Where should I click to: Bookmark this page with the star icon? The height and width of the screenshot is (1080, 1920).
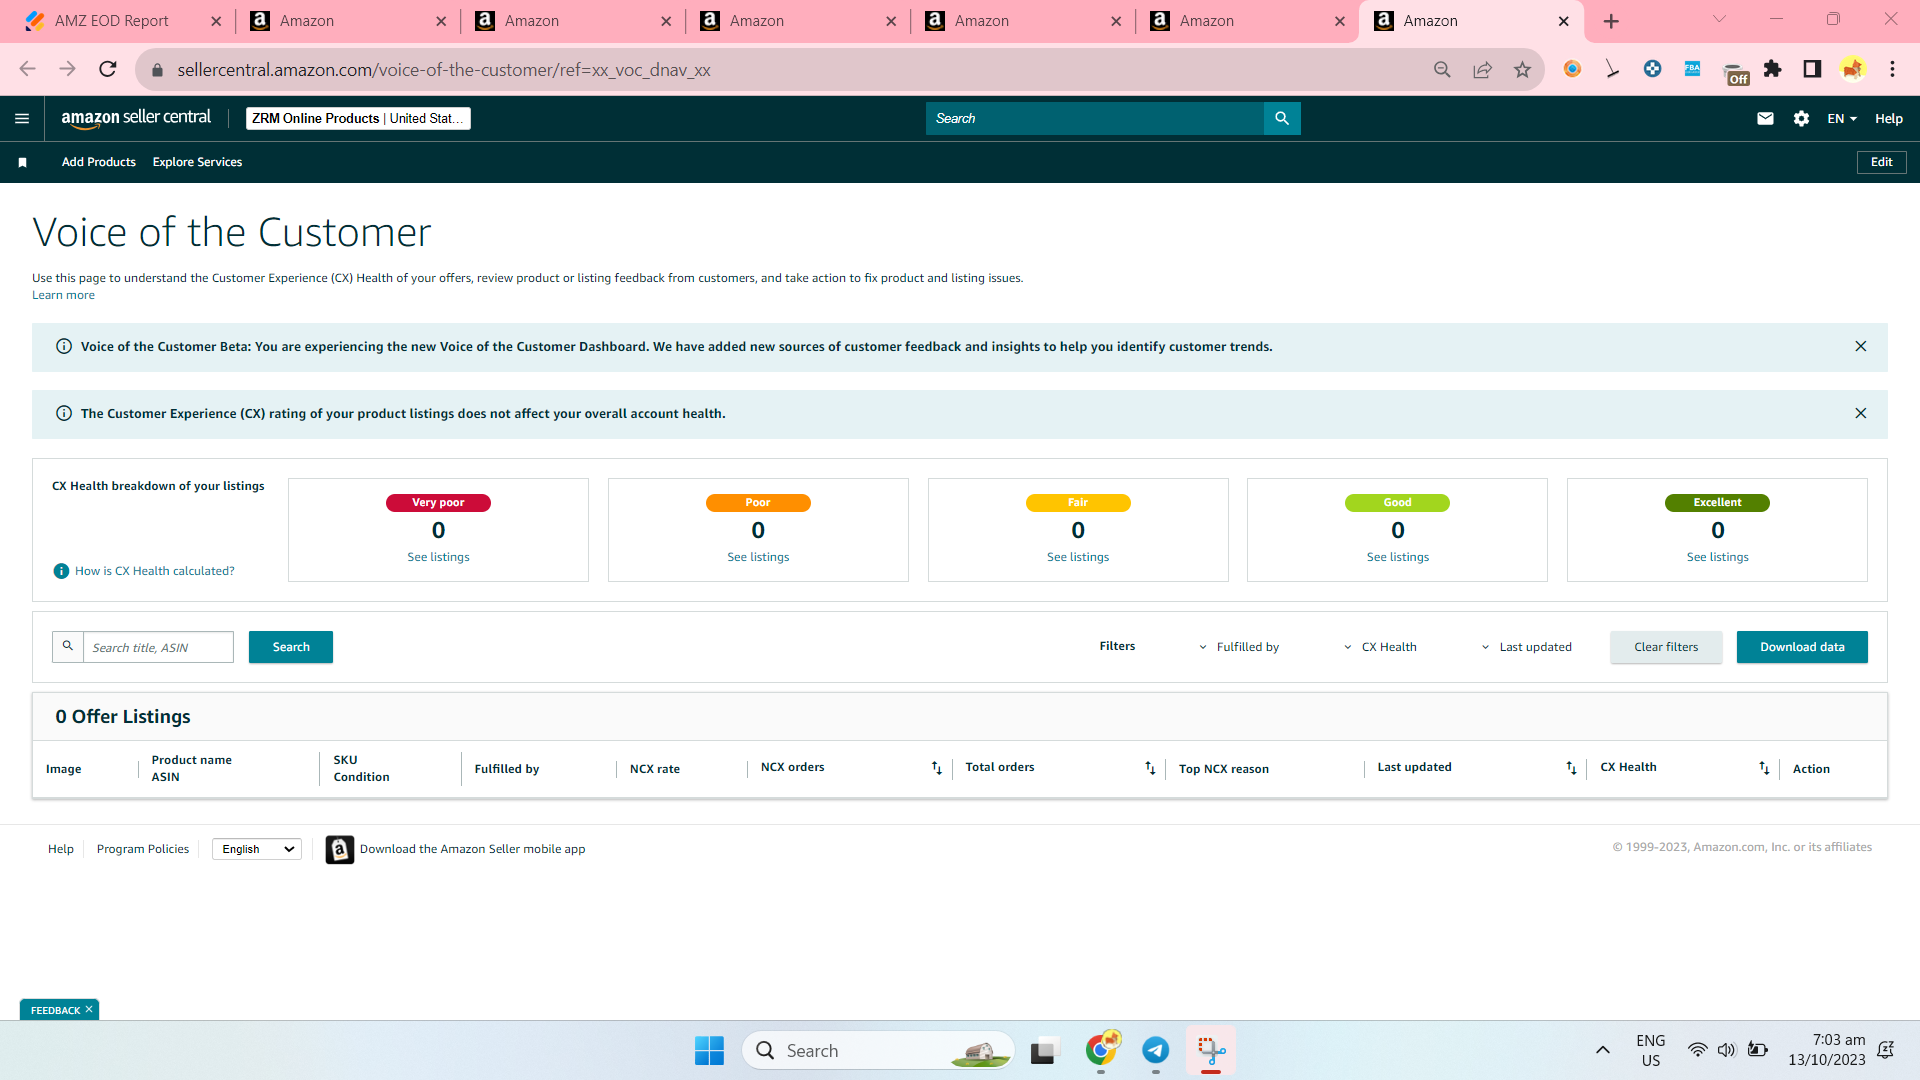[1522, 69]
